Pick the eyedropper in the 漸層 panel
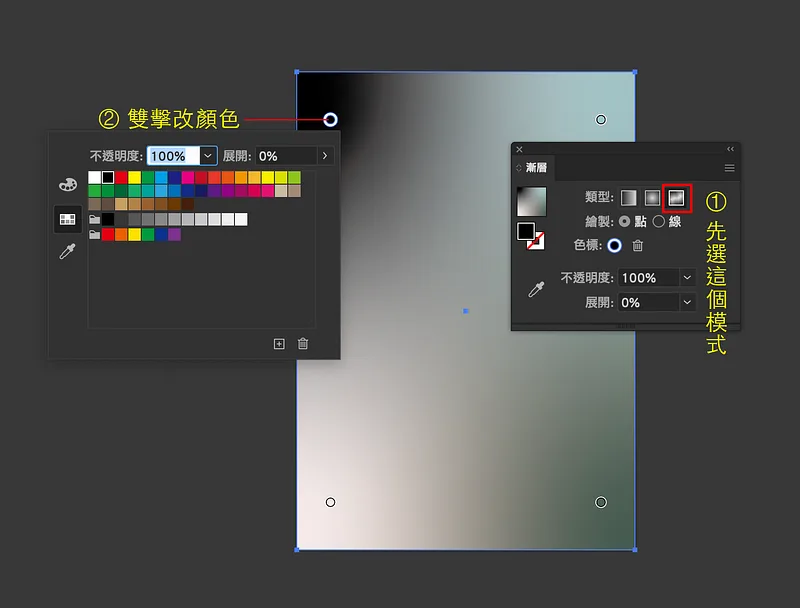This screenshot has height=608, width=800. (536, 289)
